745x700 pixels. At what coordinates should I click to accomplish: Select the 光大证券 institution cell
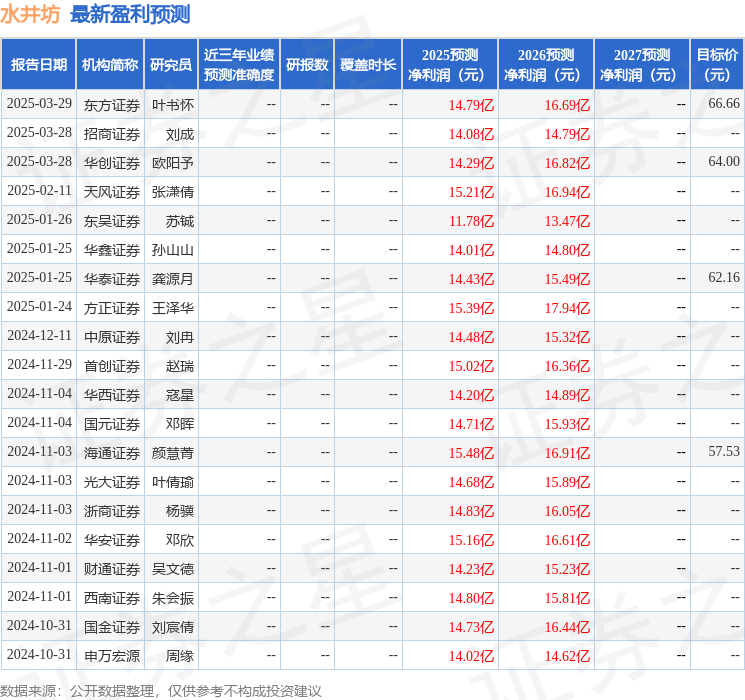[112, 482]
